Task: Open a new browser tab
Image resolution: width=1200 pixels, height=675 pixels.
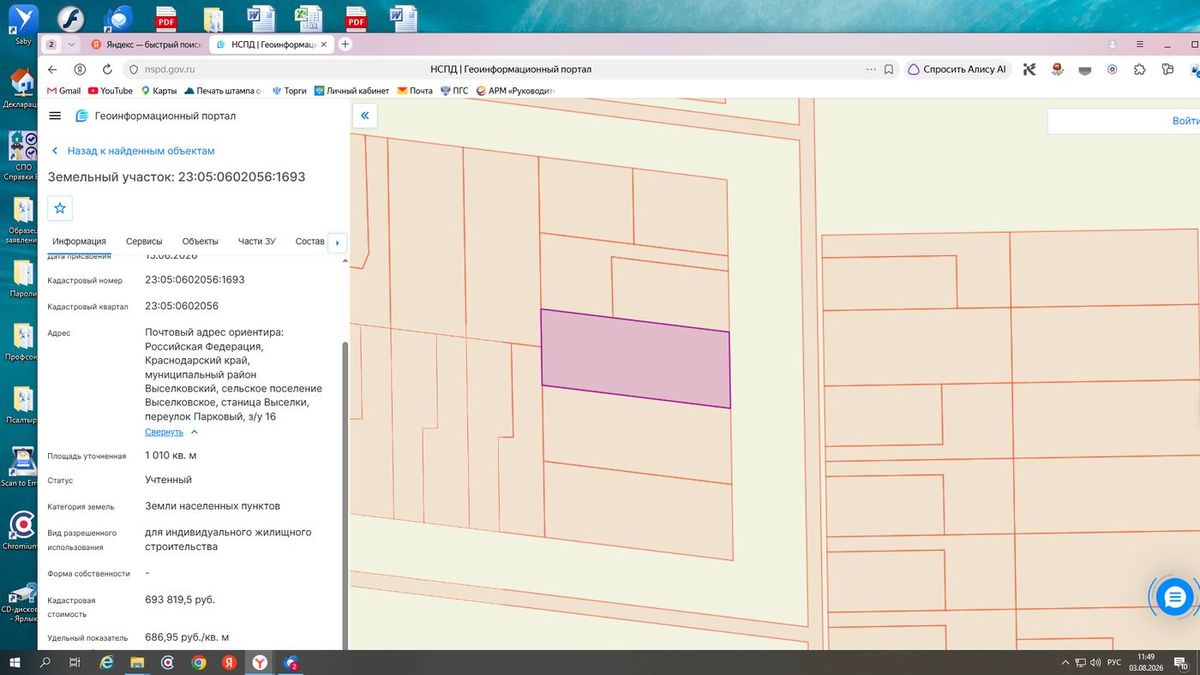Action: point(345,44)
